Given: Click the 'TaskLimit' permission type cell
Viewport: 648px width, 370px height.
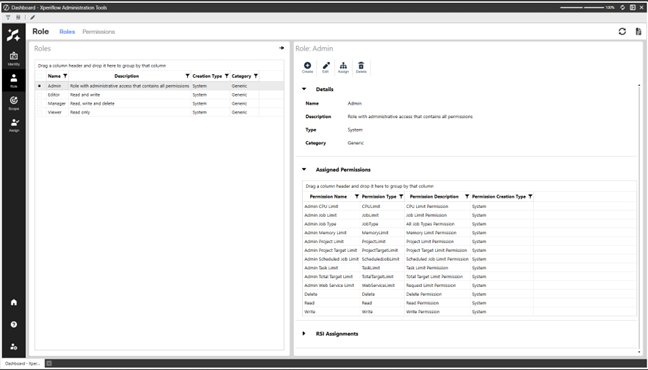Looking at the screenshot, I should (382, 268).
